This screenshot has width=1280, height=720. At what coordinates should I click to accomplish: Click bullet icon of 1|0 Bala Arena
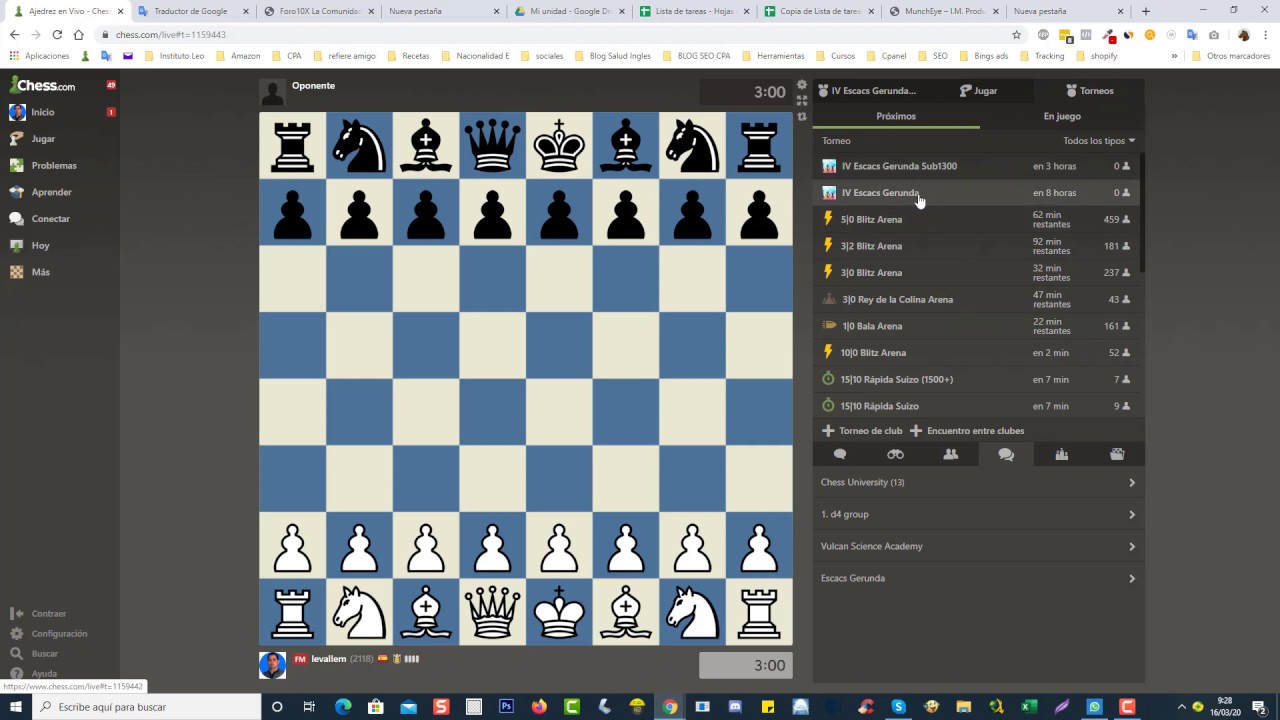click(828, 326)
